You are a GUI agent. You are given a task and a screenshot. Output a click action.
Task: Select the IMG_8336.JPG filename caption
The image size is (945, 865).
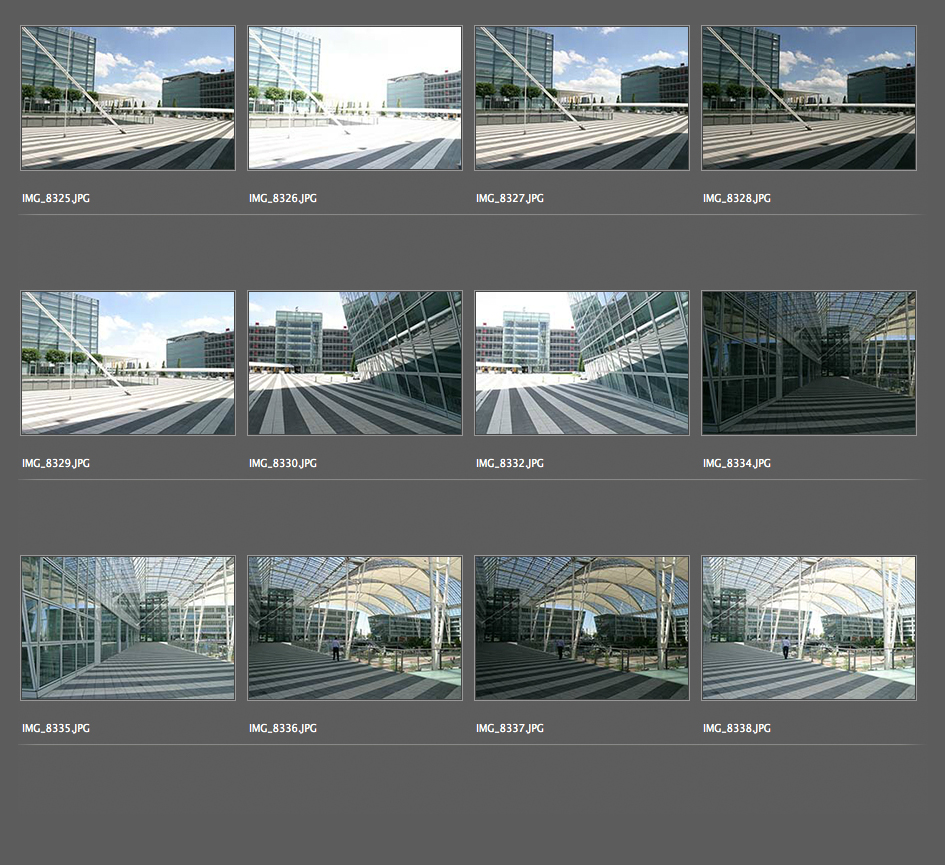pyautogui.click(x=283, y=729)
